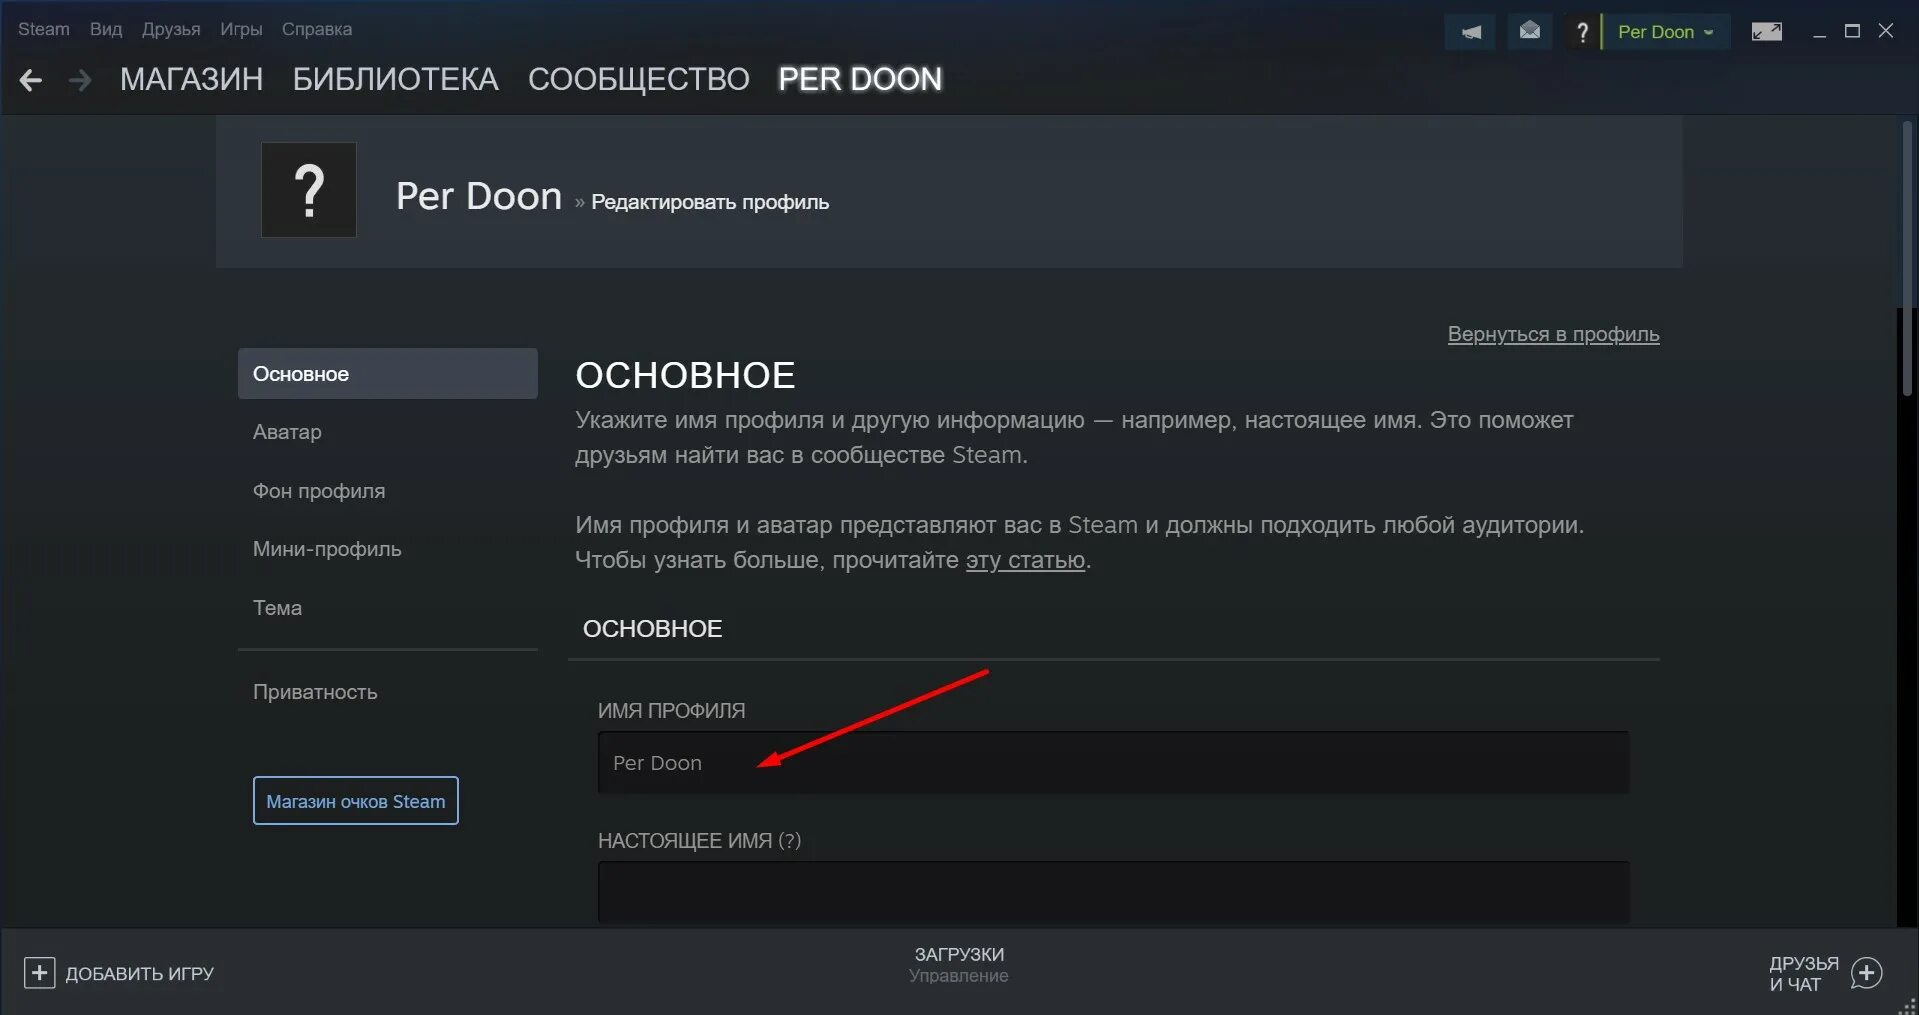The width and height of the screenshot is (1919, 1015).
Task: Focus the Настоящее имя input field
Action: (x=1114, y=892)
